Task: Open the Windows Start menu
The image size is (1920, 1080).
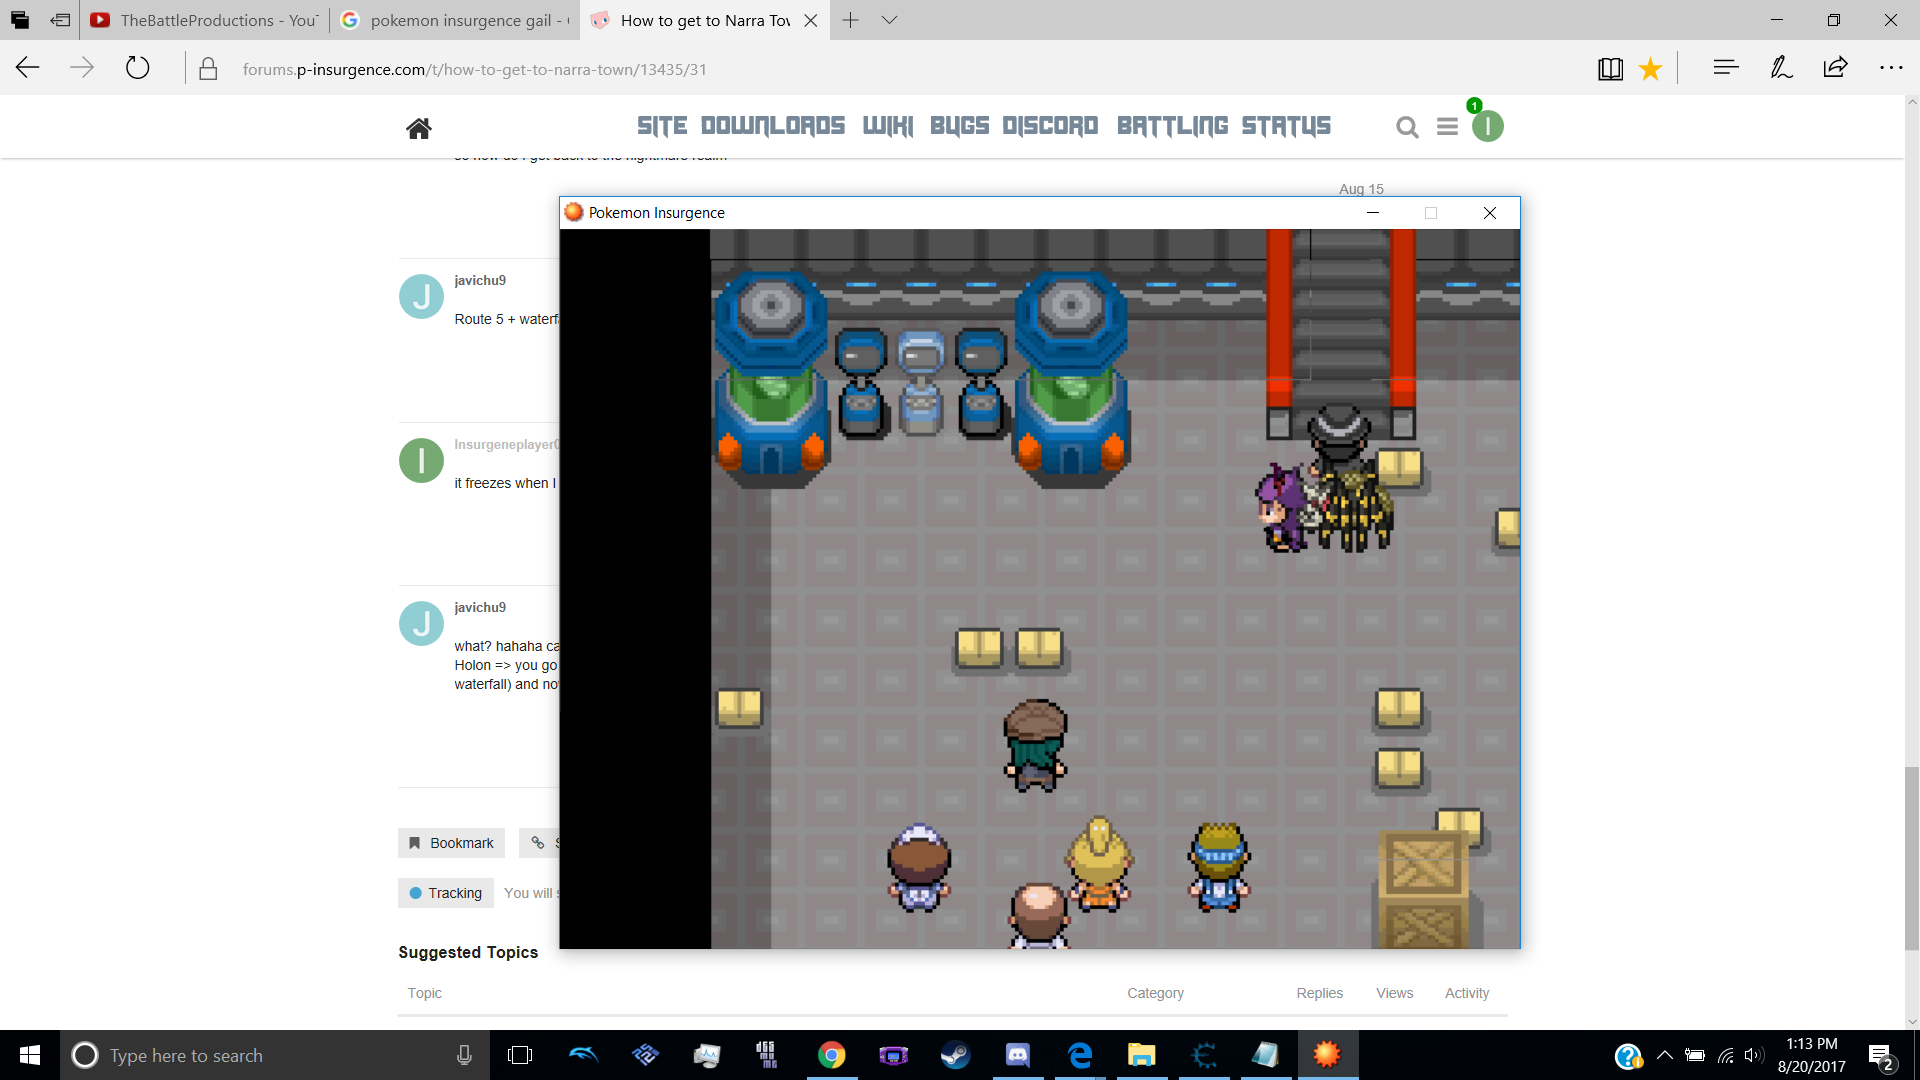Action: [x=30, y=1055]
